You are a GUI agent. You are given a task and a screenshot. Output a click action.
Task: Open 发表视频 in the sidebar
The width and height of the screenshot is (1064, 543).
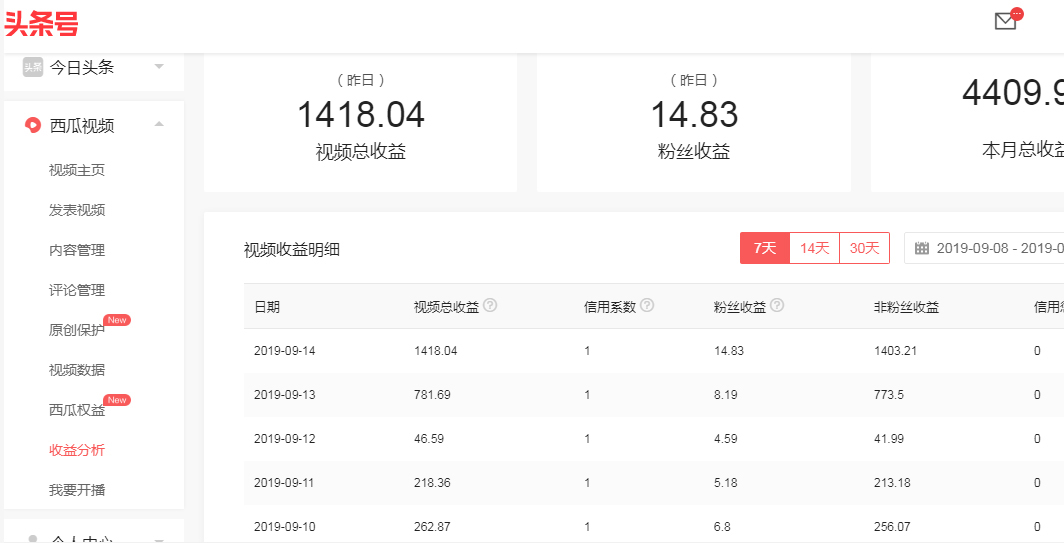(77, 210)
